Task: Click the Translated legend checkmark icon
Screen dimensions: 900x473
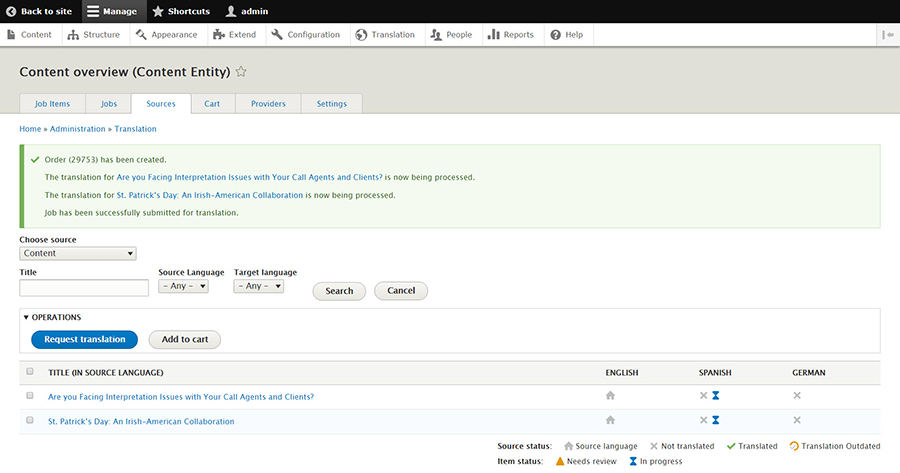Action: pos(731,446)
